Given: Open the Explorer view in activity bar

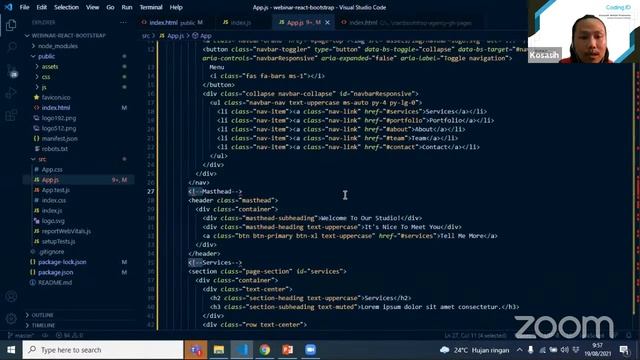Looking at the screenshot, I should pyautogui.click(x=11, y=25).
